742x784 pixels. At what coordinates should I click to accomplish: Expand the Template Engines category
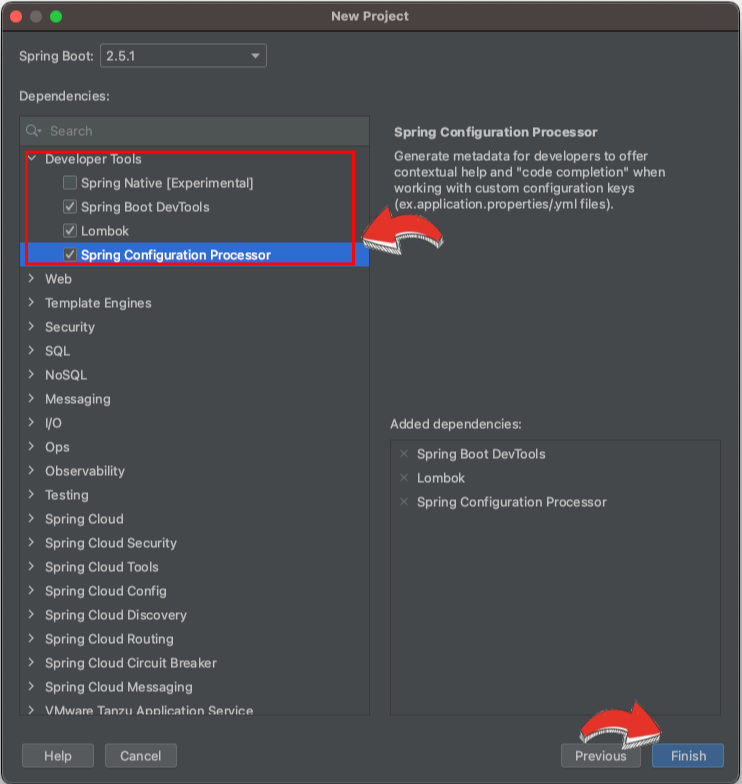coord(32,302)
